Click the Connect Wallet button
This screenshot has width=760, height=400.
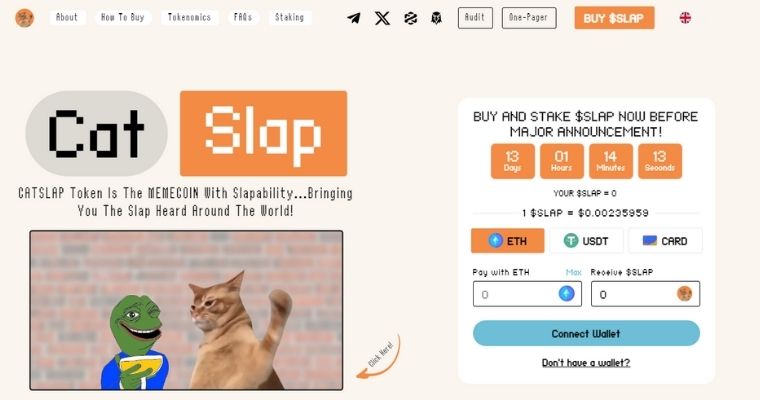pos(586,333)
